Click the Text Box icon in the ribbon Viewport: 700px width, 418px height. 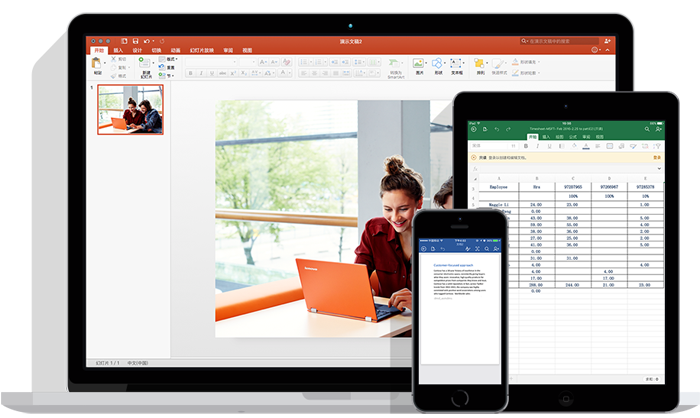coord(457,65)
